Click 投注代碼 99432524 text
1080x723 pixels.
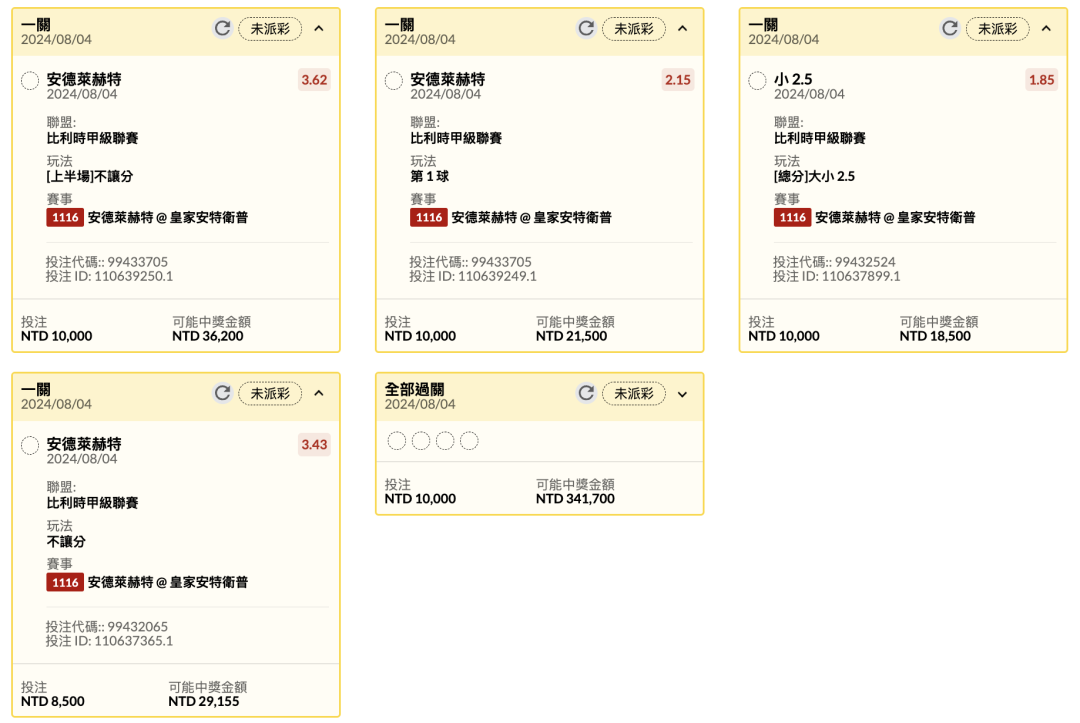coord(834,262)
